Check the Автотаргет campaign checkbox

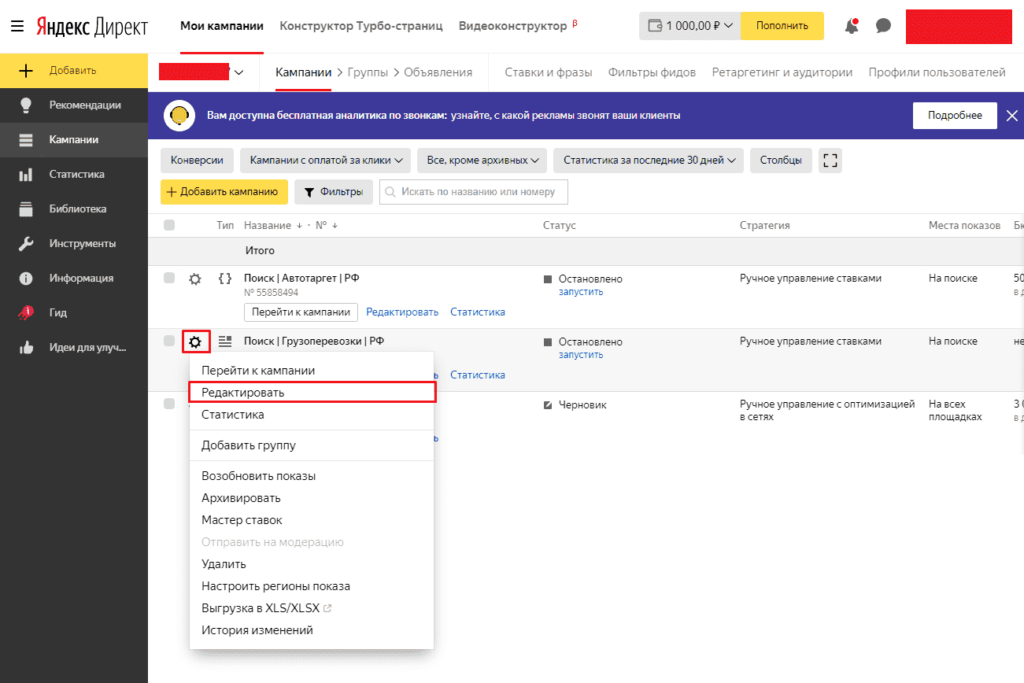coord(169,278)
